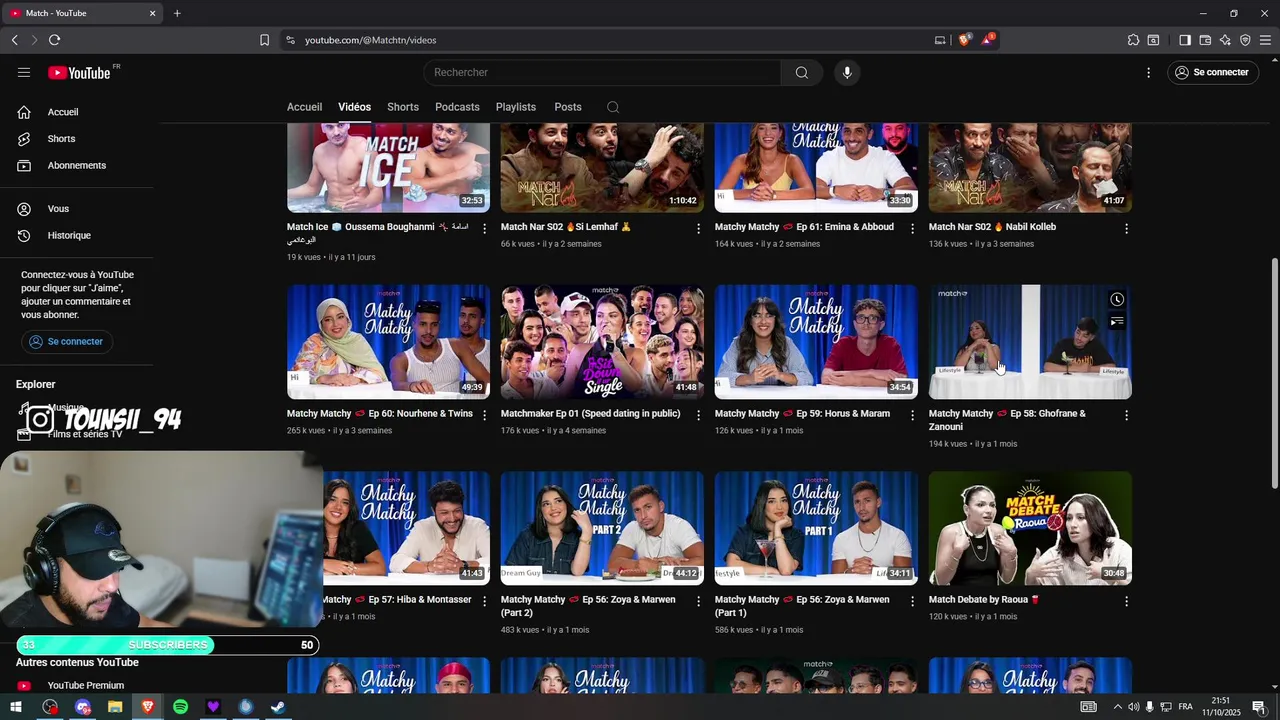1280x720 pixels.
Task: Open options for Ep 59 Horus video
Action: 912,415
